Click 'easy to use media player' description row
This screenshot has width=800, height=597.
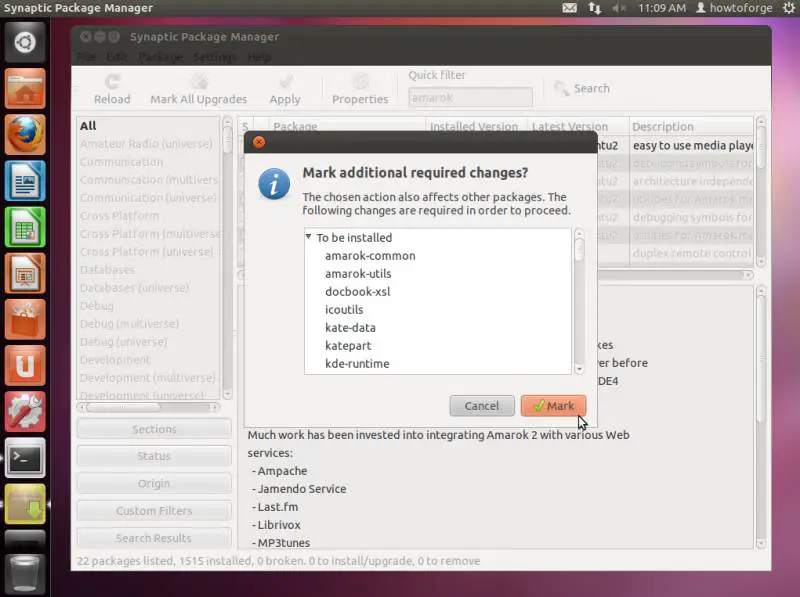click(692, 145)
